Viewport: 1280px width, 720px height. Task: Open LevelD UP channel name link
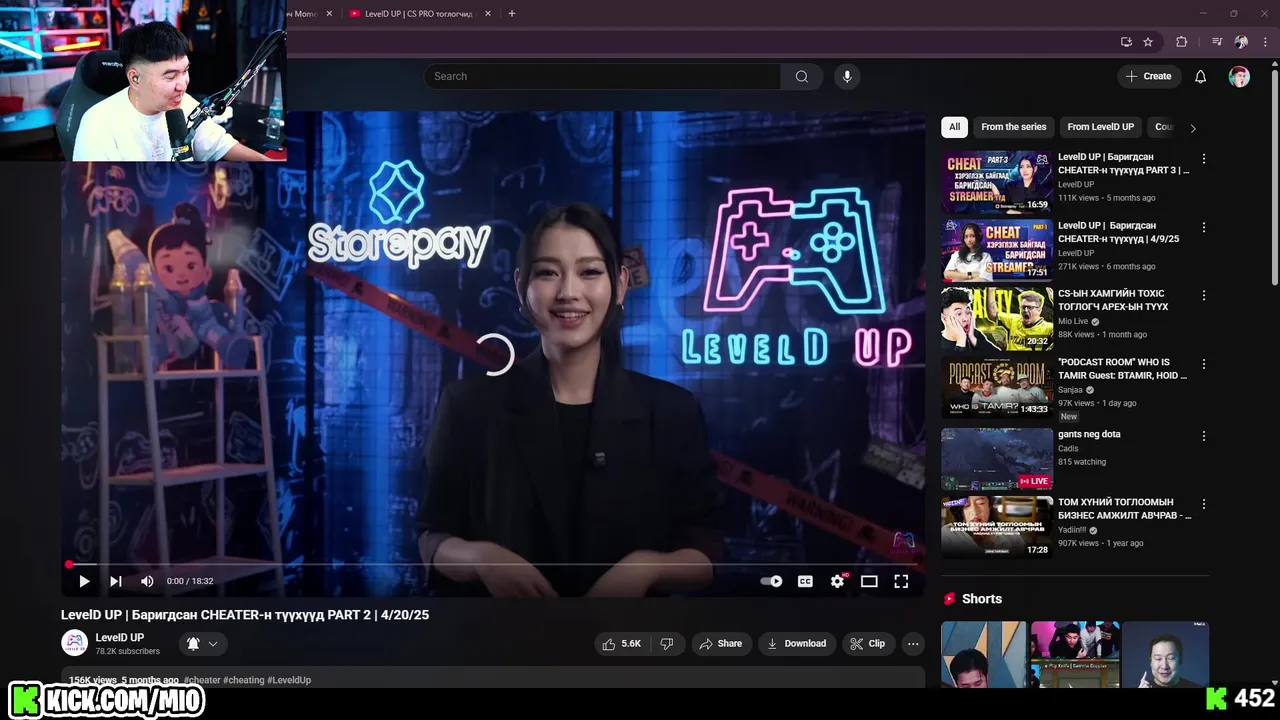coord(120,638)
